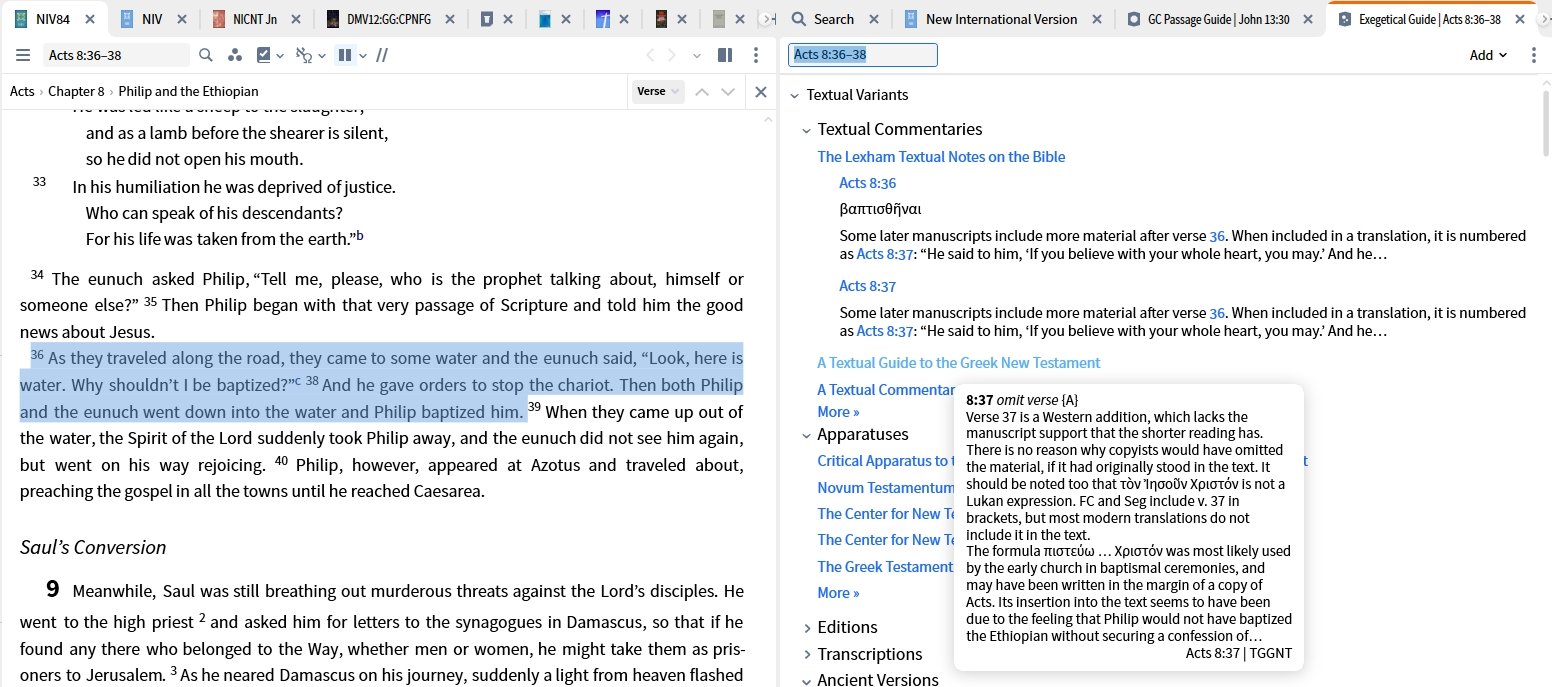
Task: Close the locator bar
Action: tap(760, 91)
